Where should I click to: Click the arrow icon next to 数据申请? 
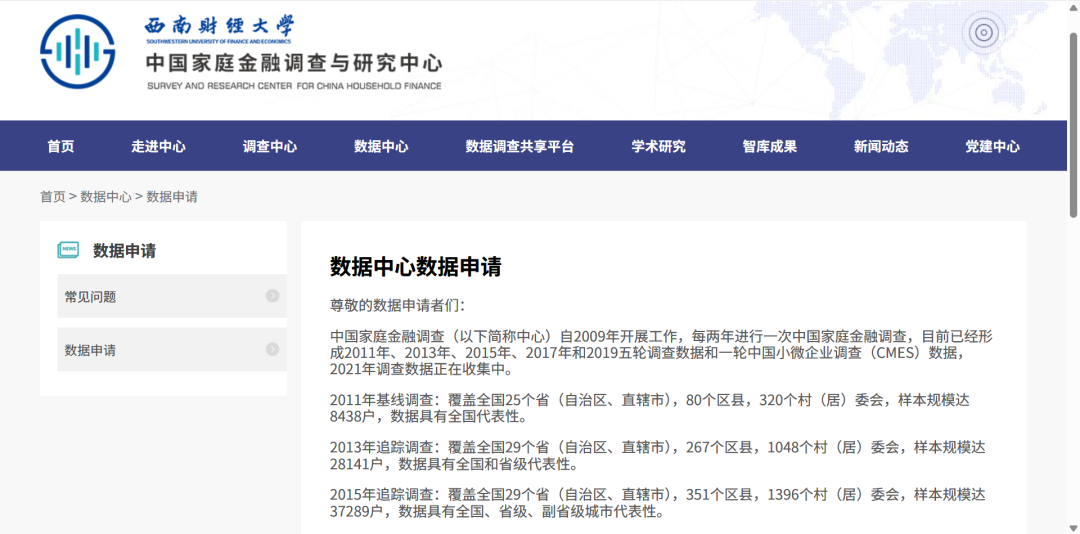pos(272,349)
